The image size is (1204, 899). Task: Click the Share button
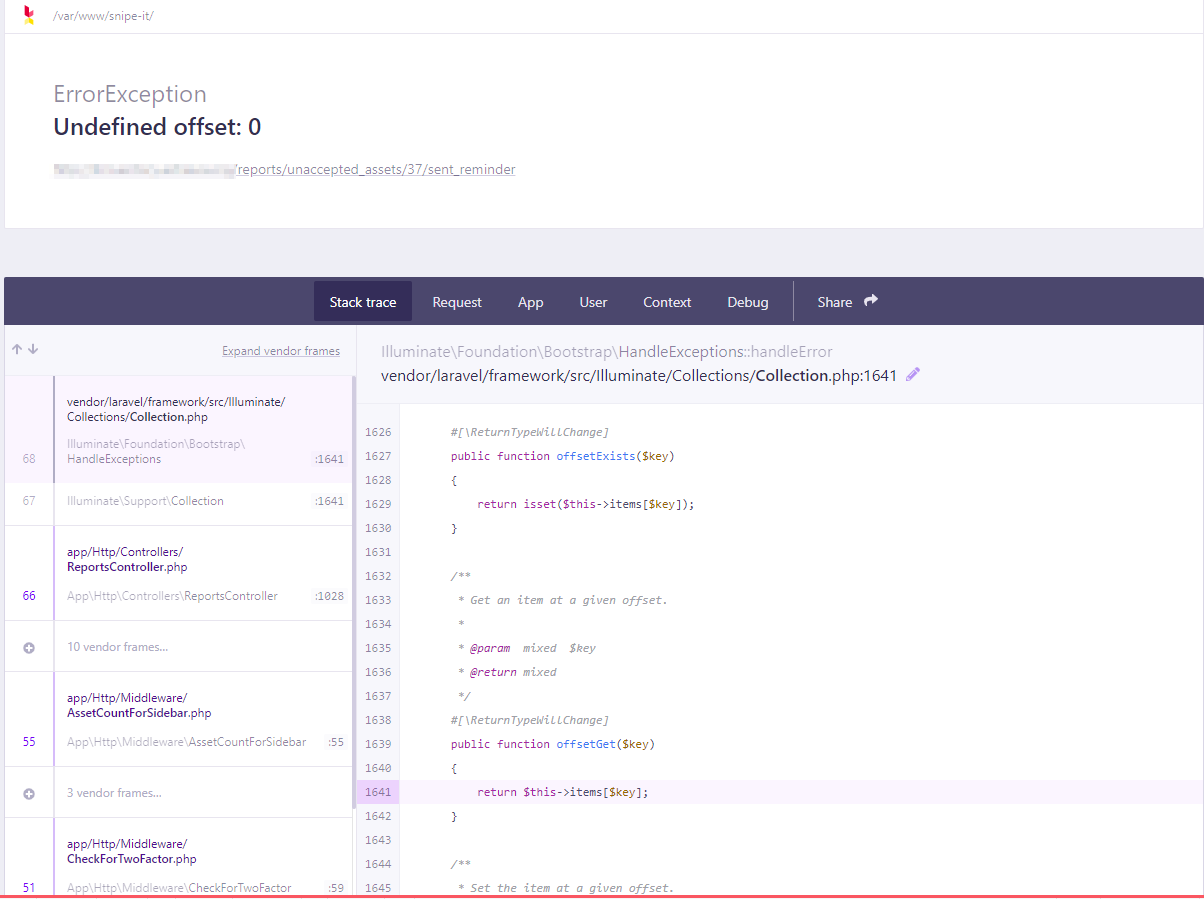(x=834, y=301)
